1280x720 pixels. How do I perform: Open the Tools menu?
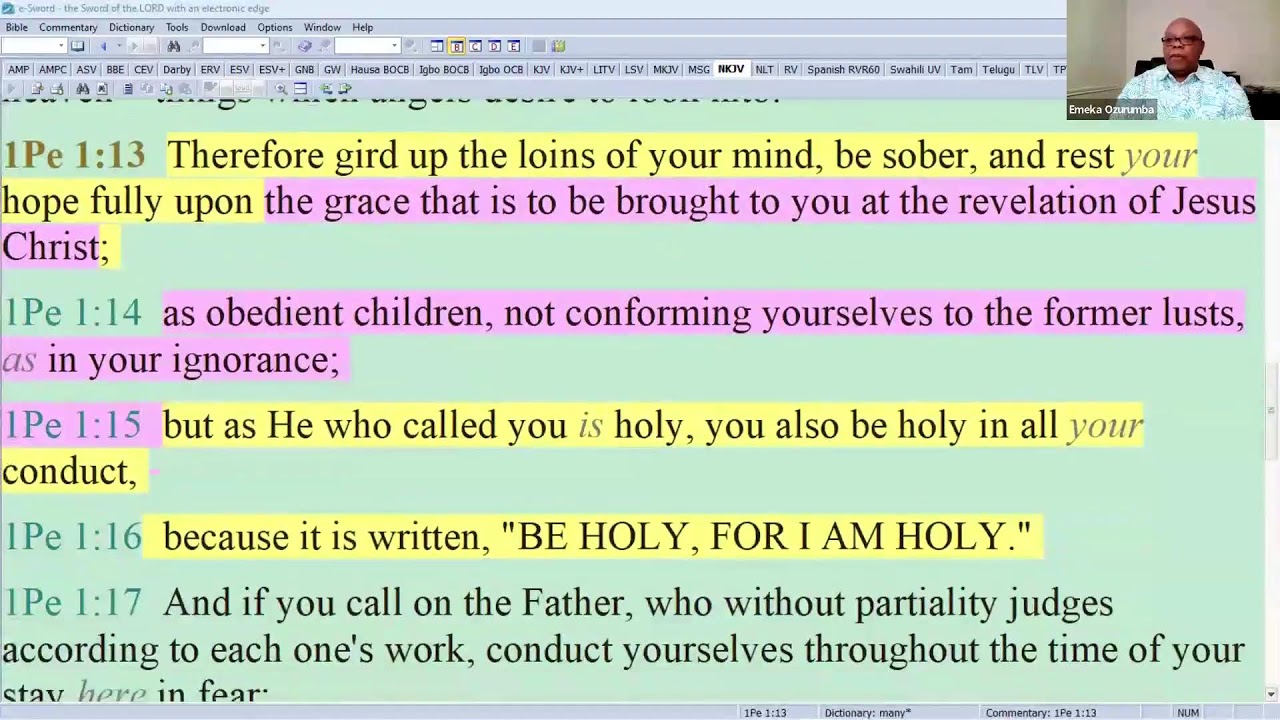tap(177, 27)
